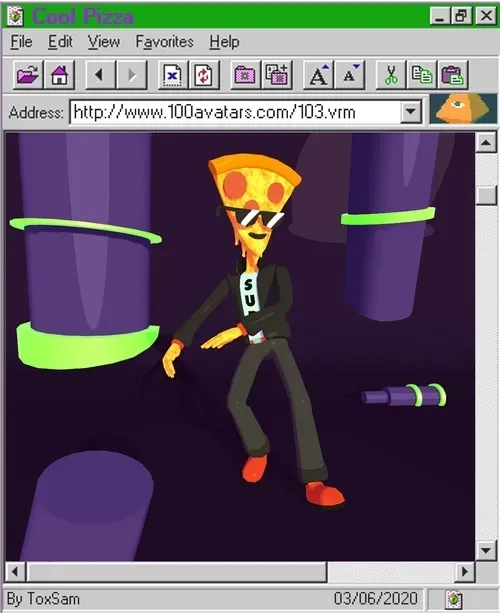500x613 pixels.
Task: Click the 'By ToxSam' status text
Action: pos(43,599)
